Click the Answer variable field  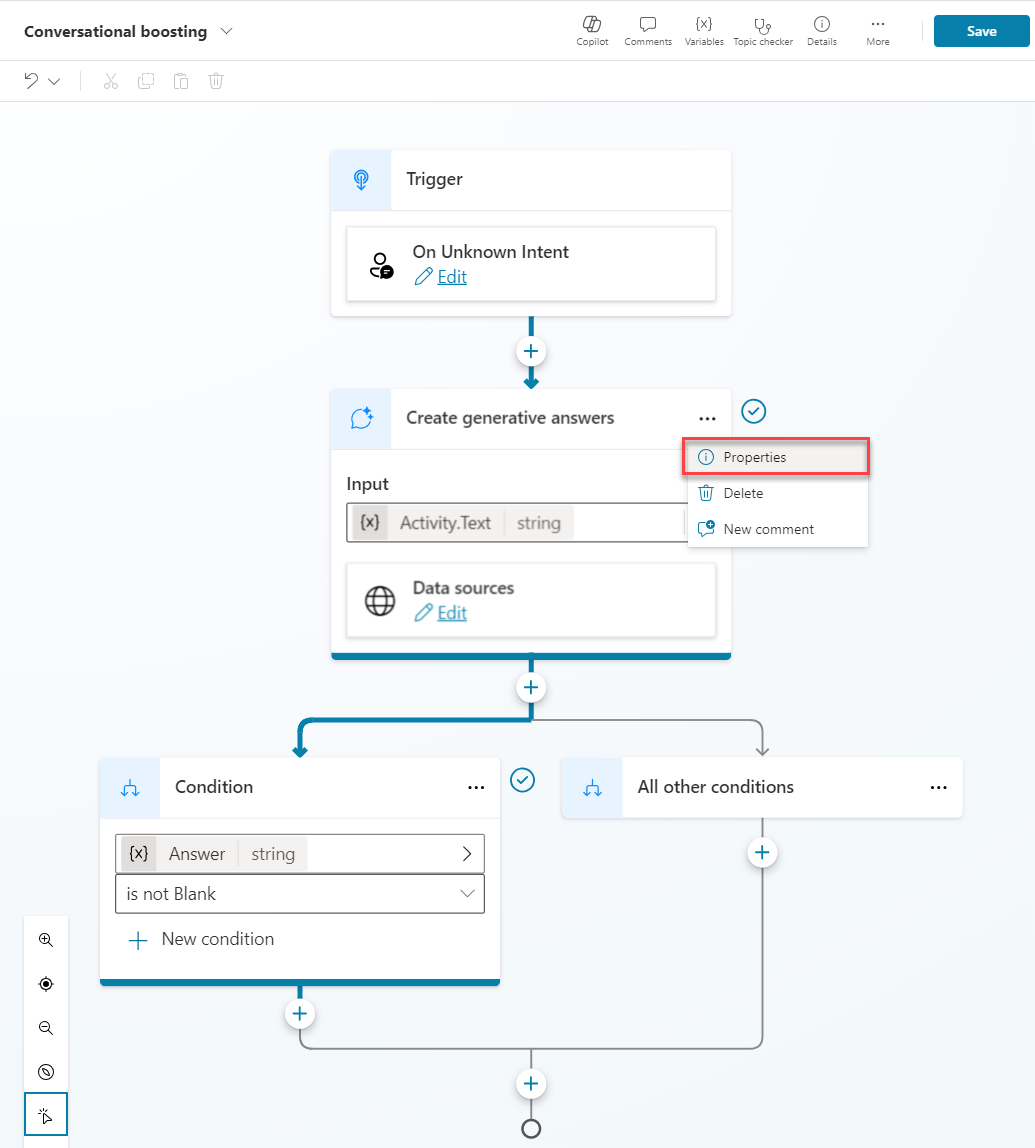pyautogui.click(x=300, y=854)
